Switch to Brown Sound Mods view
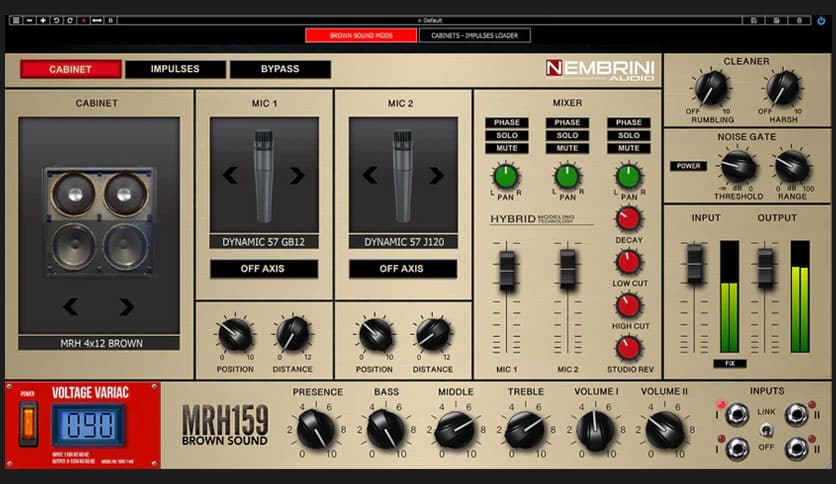The image size is (836, 484). 361,35
